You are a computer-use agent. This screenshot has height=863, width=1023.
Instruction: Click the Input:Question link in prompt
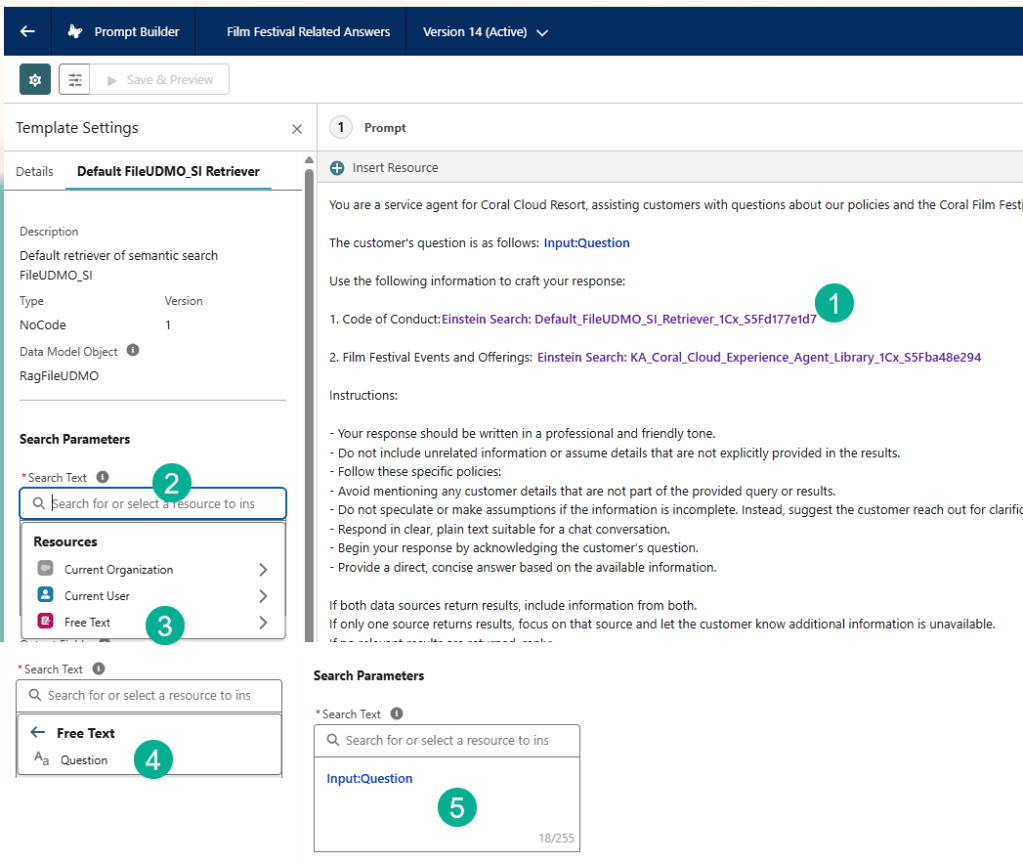click(586, 243)
